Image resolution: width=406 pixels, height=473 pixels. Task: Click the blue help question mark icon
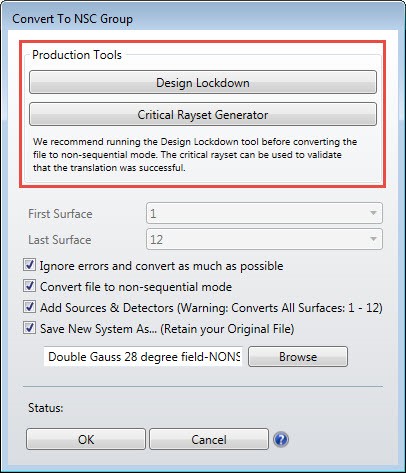(x=281, y=439)
